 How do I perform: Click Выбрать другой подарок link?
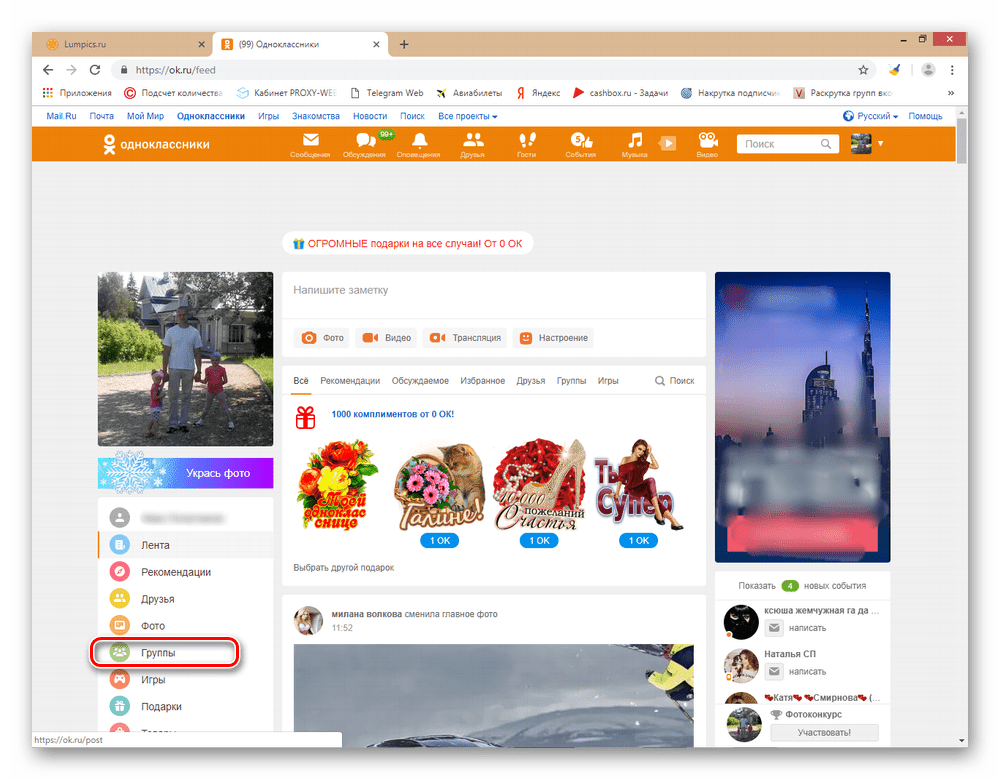click(x=343, y=567)
